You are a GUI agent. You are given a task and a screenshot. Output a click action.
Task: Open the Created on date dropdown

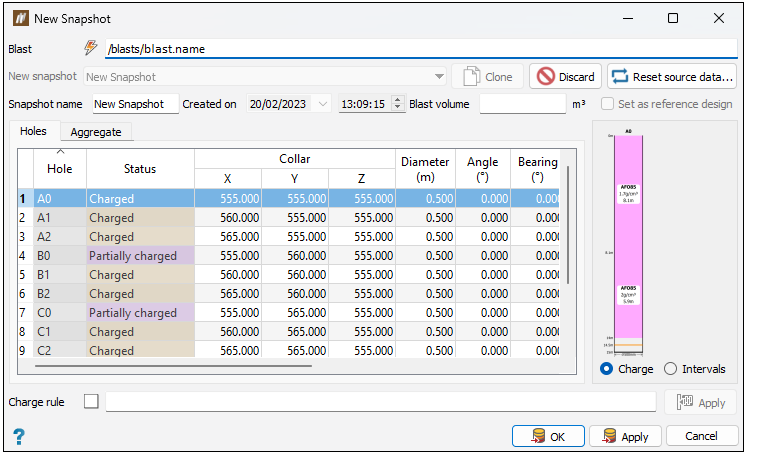tap(323, 104)
